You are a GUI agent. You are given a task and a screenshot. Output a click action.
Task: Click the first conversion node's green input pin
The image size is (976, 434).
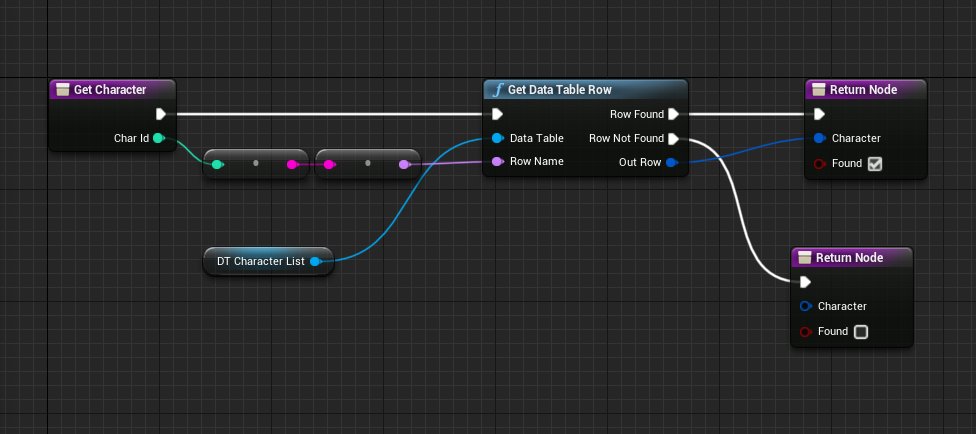click(217, 163)
